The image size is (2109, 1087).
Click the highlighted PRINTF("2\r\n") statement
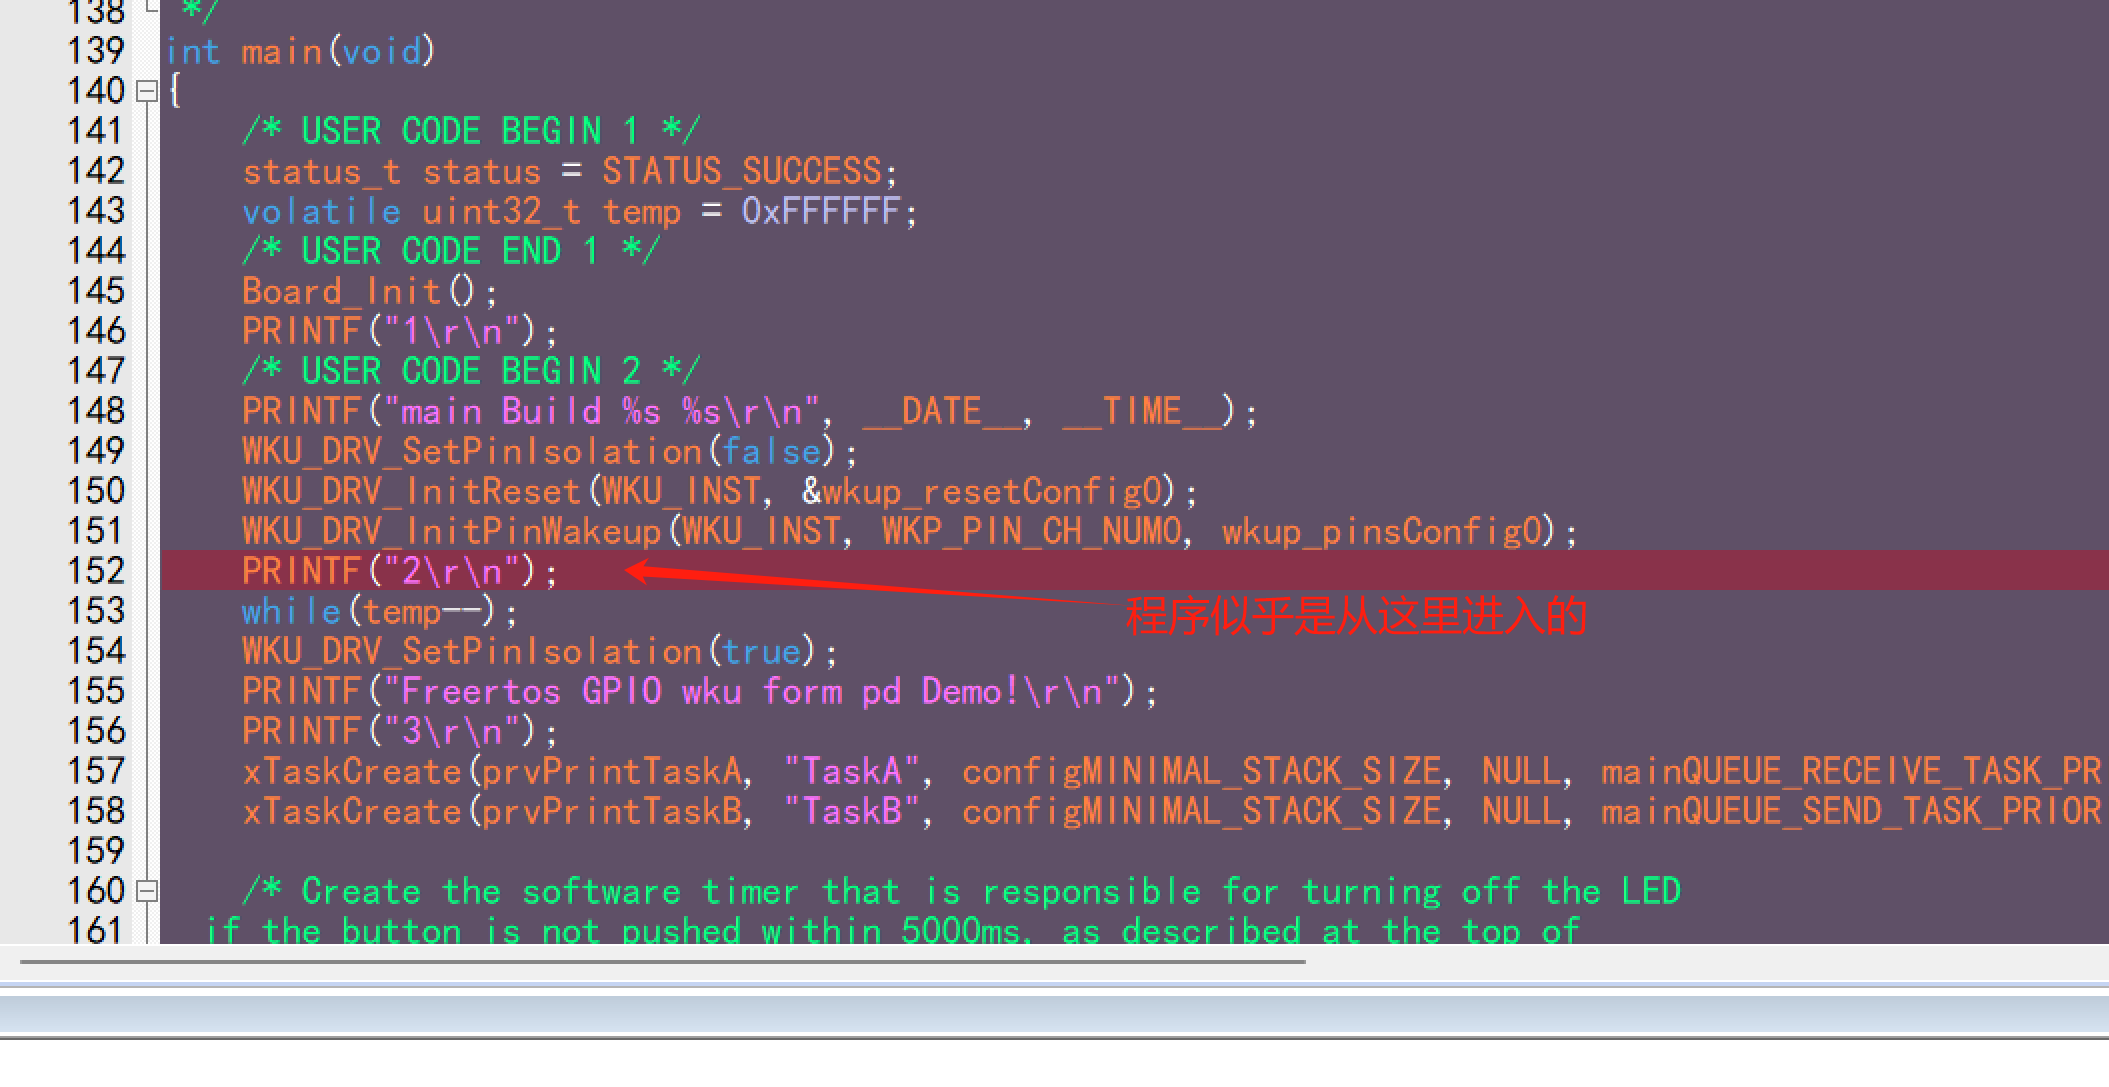pos(400,572)
